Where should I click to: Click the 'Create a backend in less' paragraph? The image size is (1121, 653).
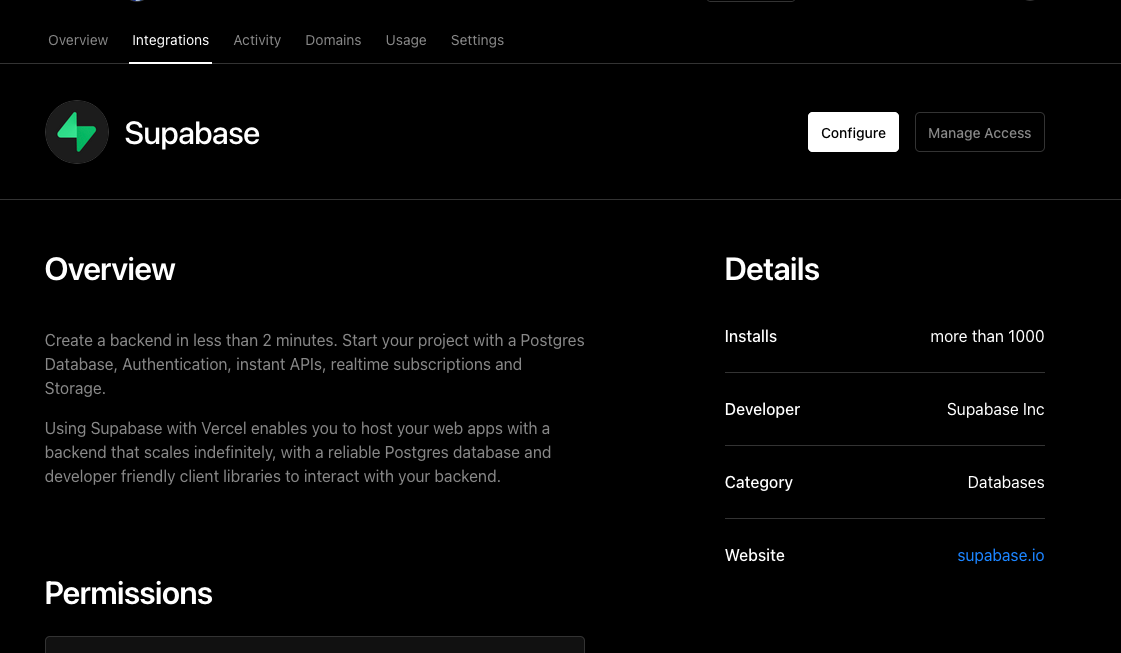coord(315,364)
